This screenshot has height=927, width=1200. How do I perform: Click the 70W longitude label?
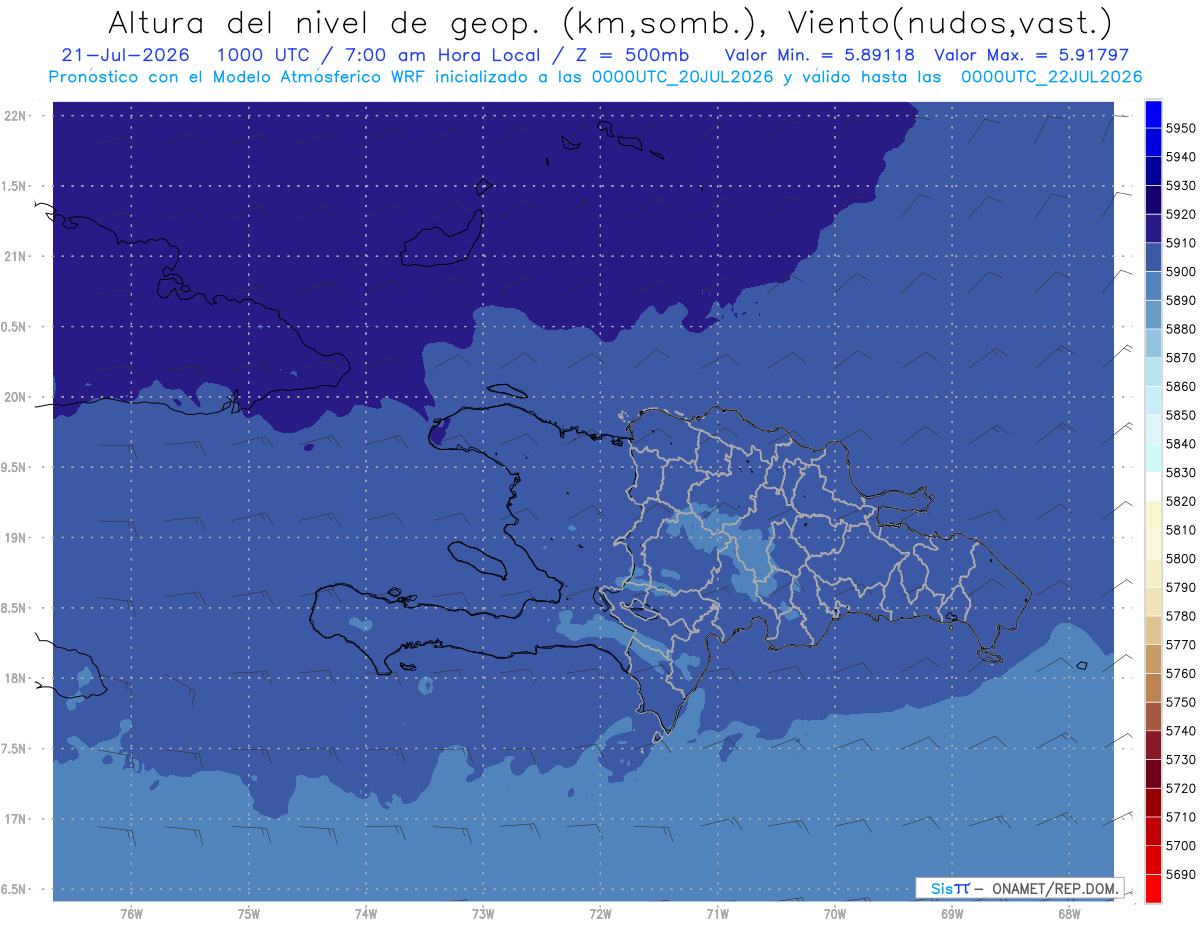pos(835,914)
